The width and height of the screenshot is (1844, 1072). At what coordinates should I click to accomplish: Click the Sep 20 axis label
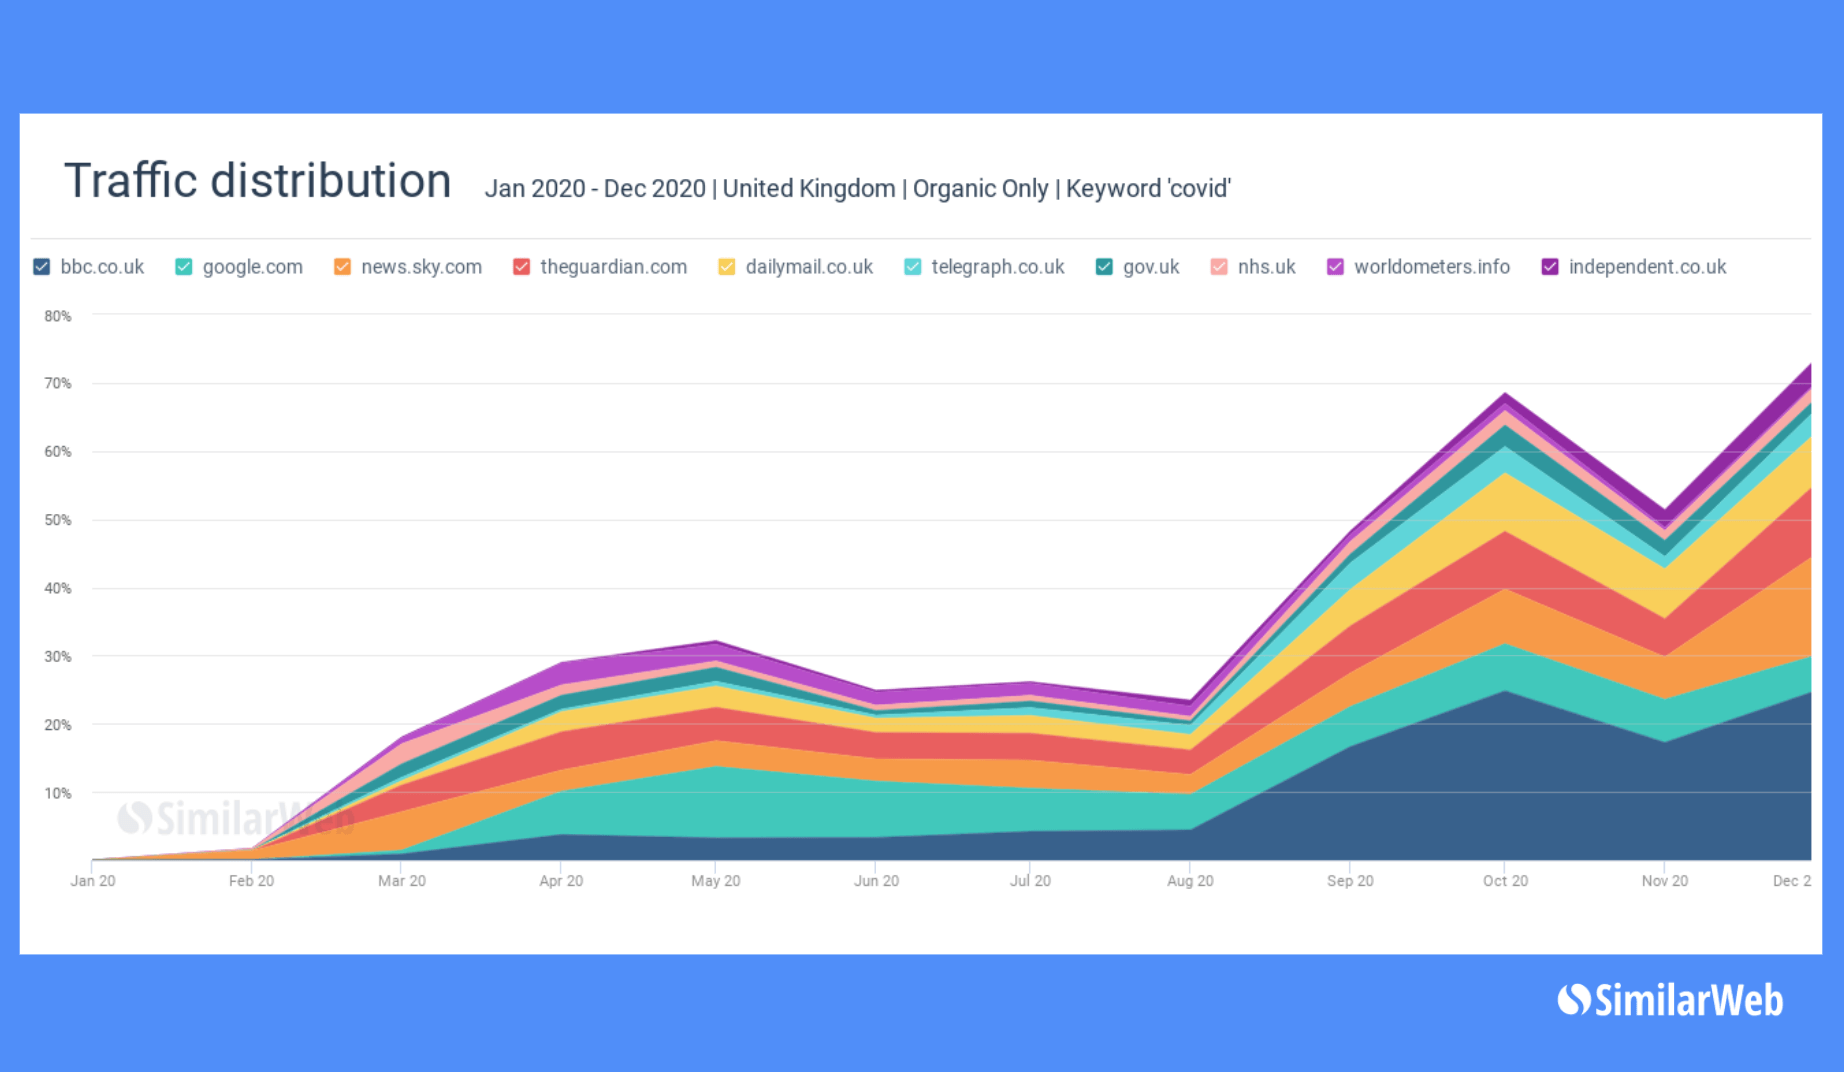pos(1350,881)
